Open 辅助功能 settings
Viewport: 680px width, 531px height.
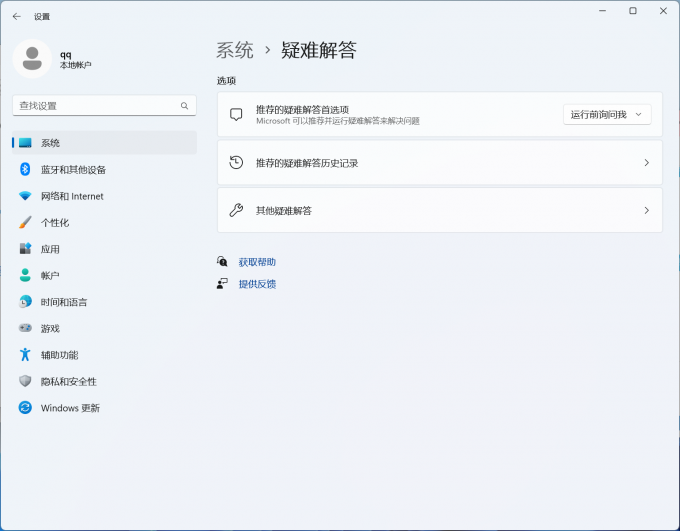click(x=105, y=355)
